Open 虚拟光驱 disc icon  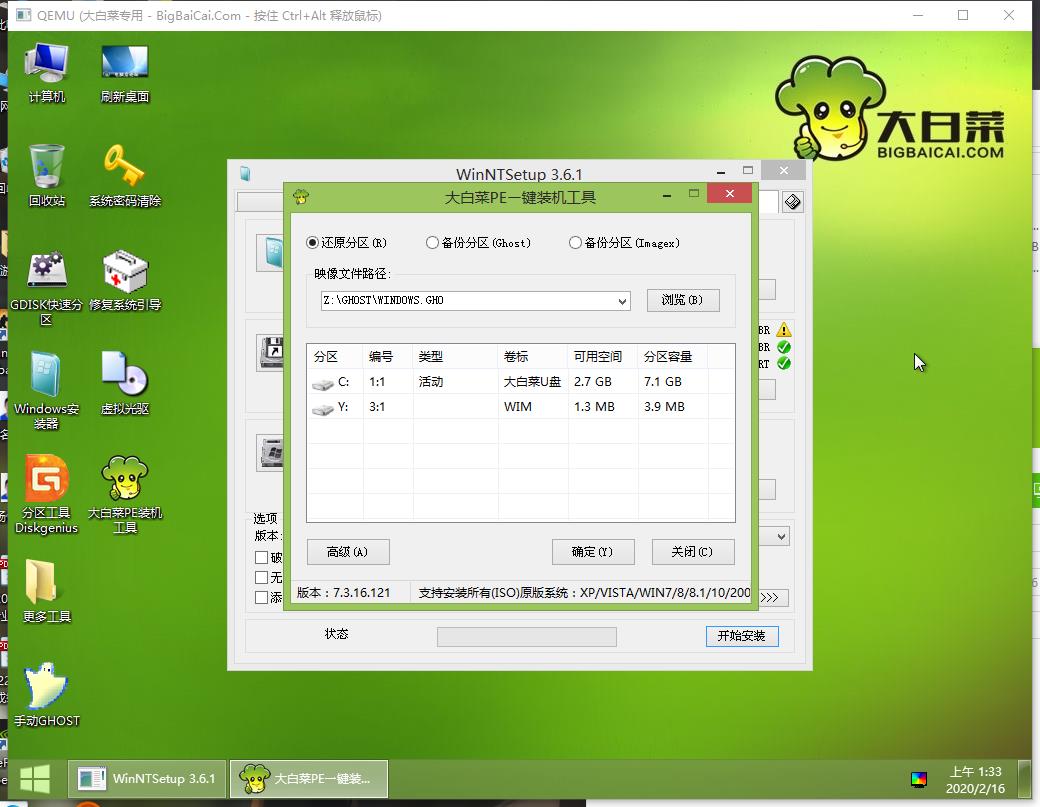[x=125, y=383]
